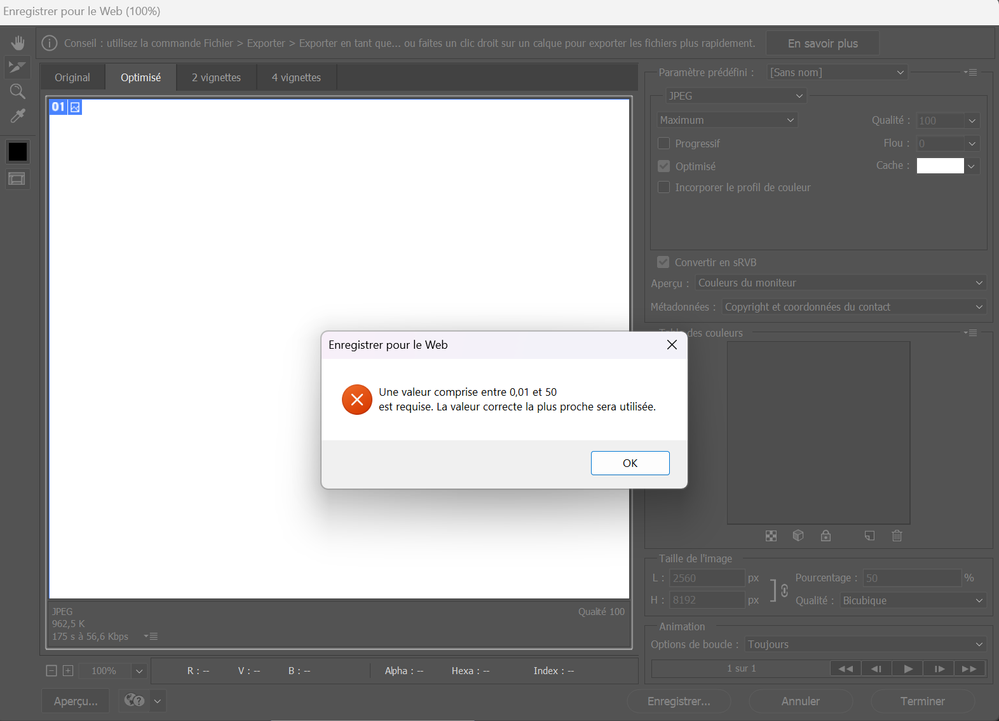Switch to the Original tab
Screen dimensions: 999x721
coord(72,77)
